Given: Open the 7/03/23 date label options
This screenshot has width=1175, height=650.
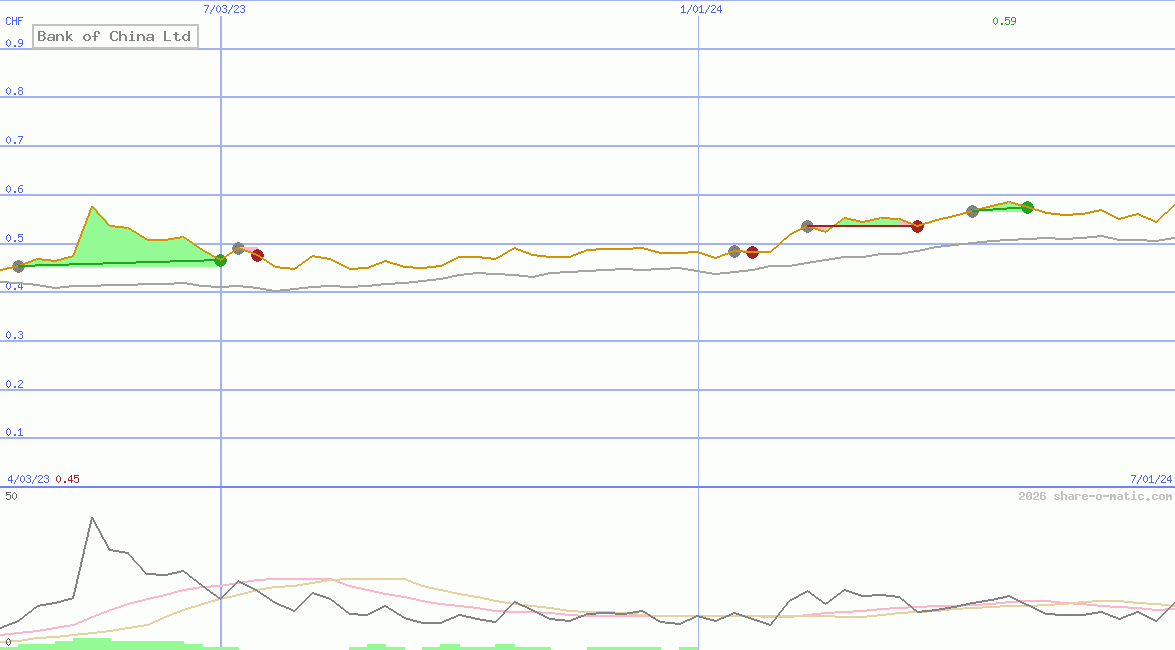Looking at the screenshot, I should point(221,10).
